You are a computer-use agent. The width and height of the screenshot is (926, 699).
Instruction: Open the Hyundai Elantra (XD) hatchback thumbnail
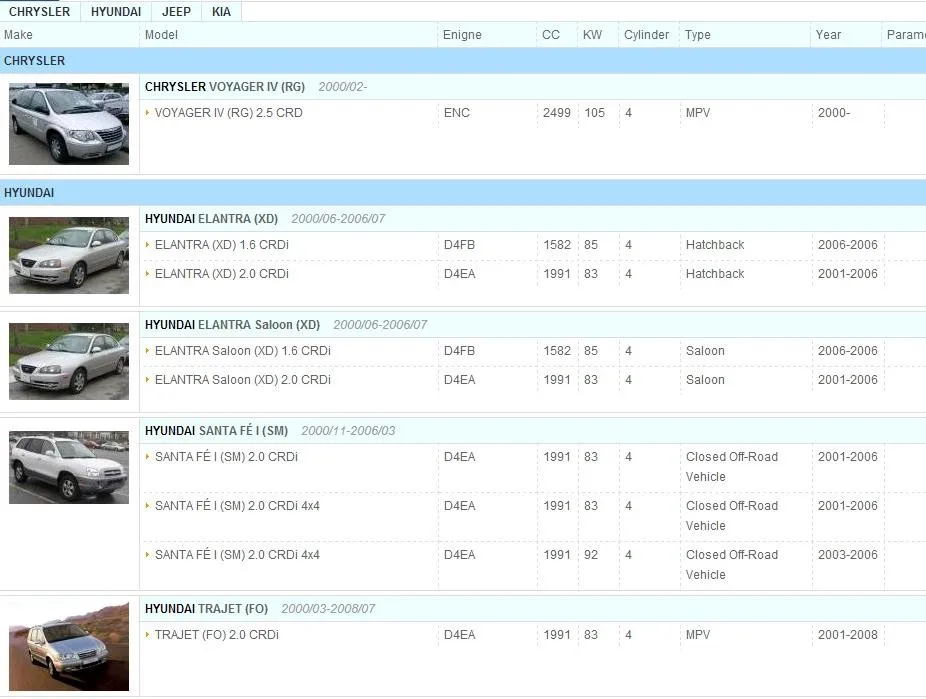(x=69, y=255)
